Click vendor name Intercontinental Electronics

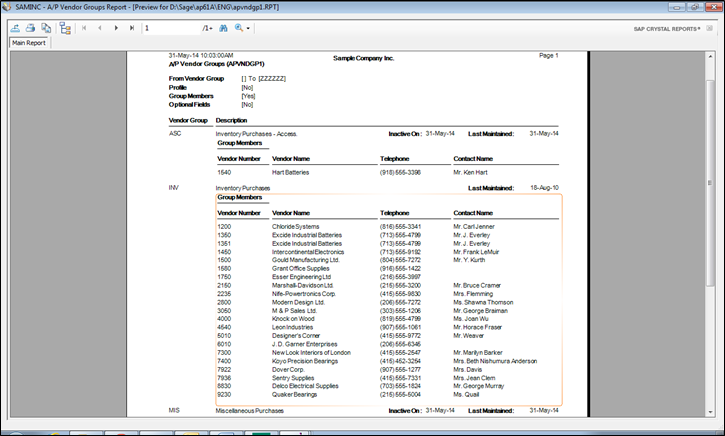[x=308, y=252]
